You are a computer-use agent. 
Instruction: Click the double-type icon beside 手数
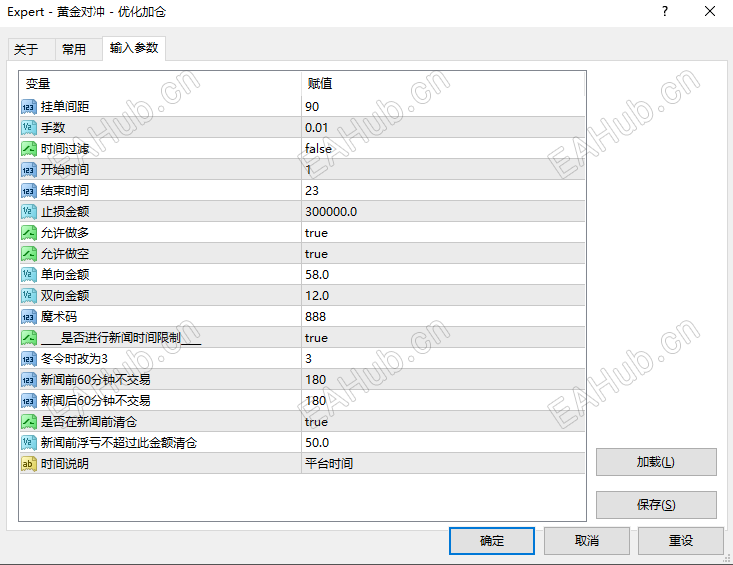coord(29,128)
